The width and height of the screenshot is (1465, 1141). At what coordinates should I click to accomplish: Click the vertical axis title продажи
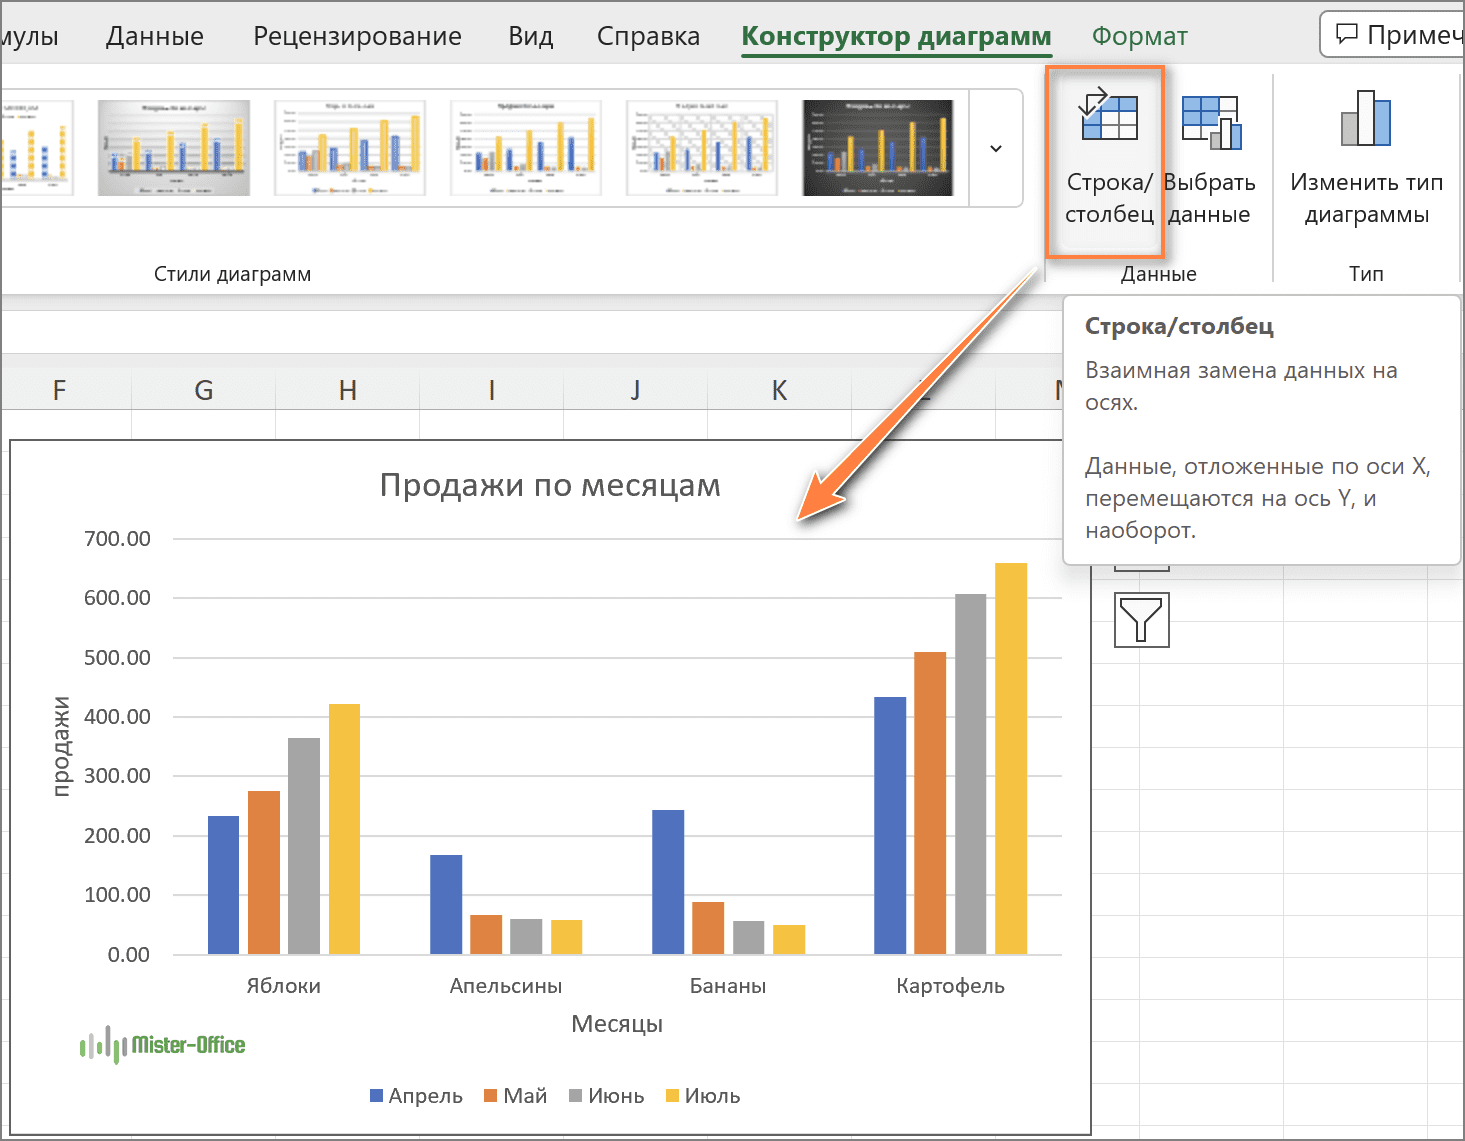62,746
